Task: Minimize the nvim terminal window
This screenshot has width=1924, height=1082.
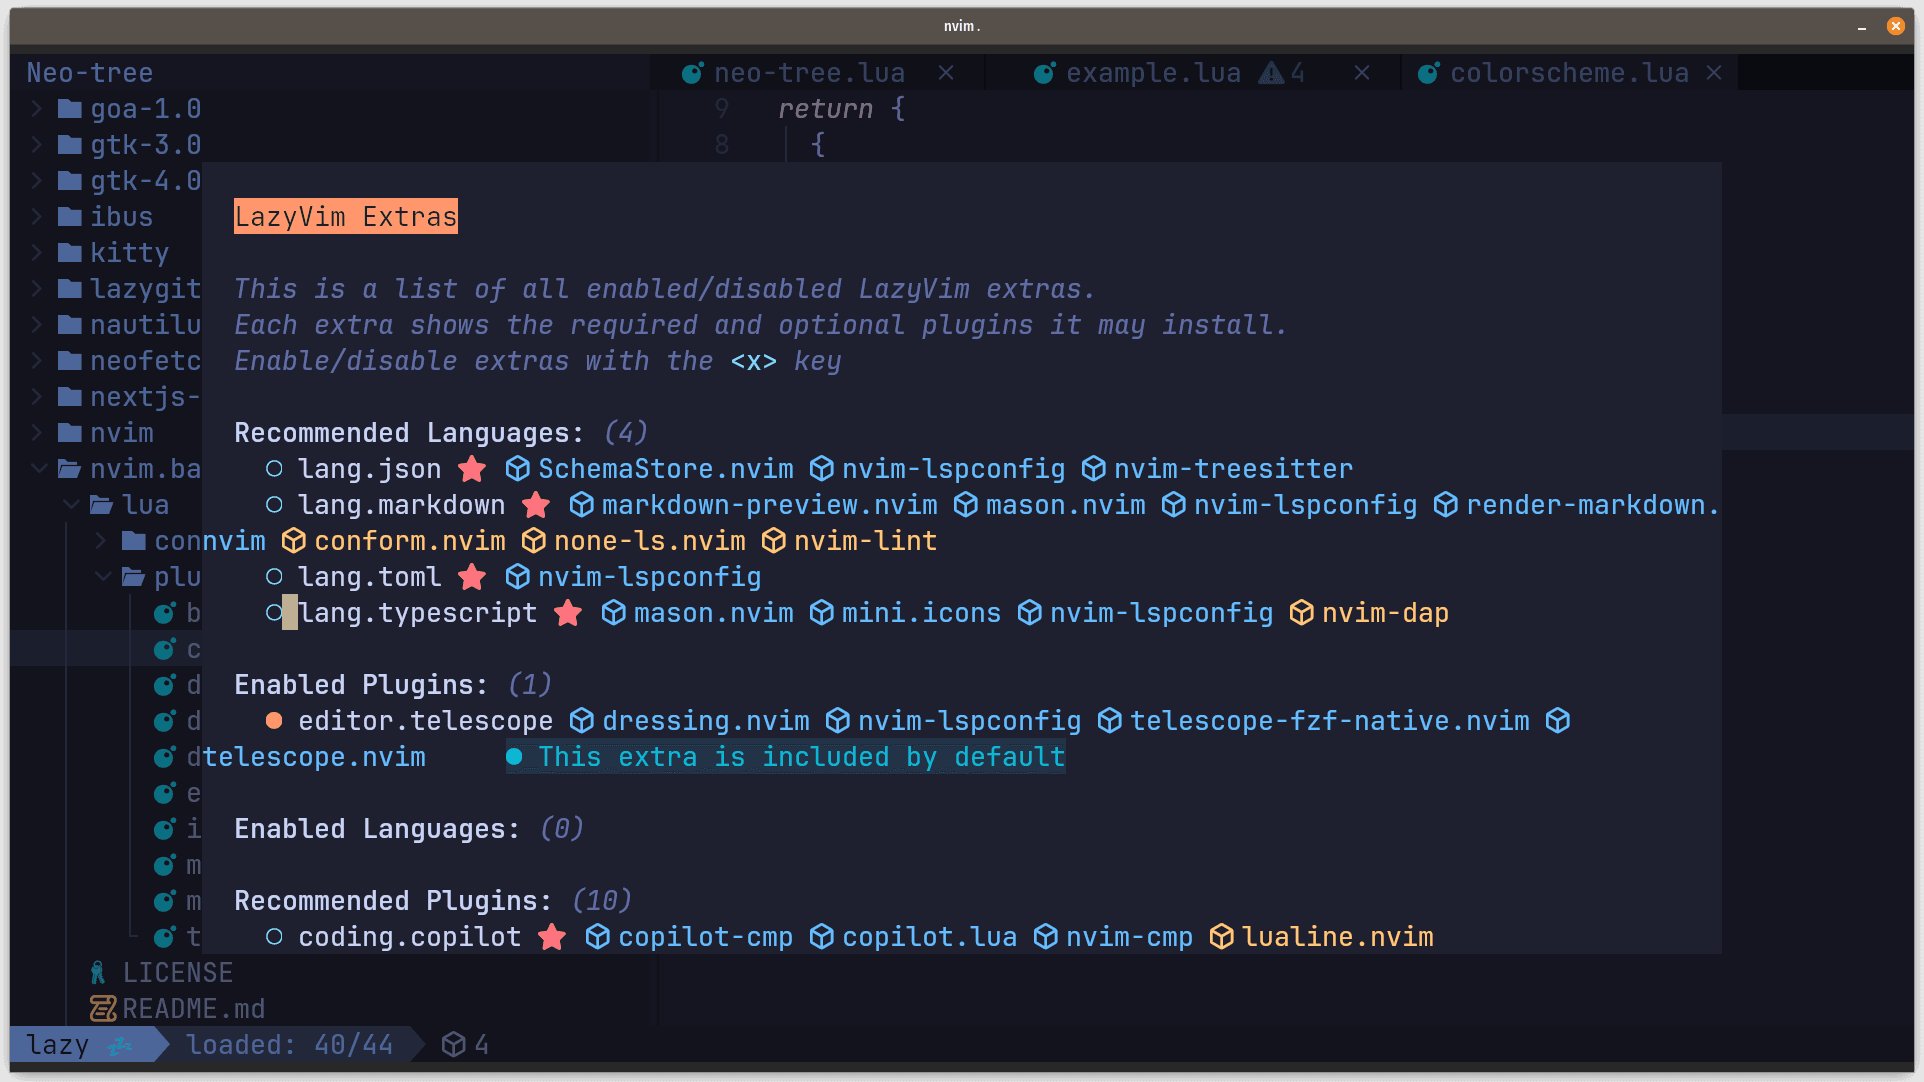Action: tap(1862, 27)
